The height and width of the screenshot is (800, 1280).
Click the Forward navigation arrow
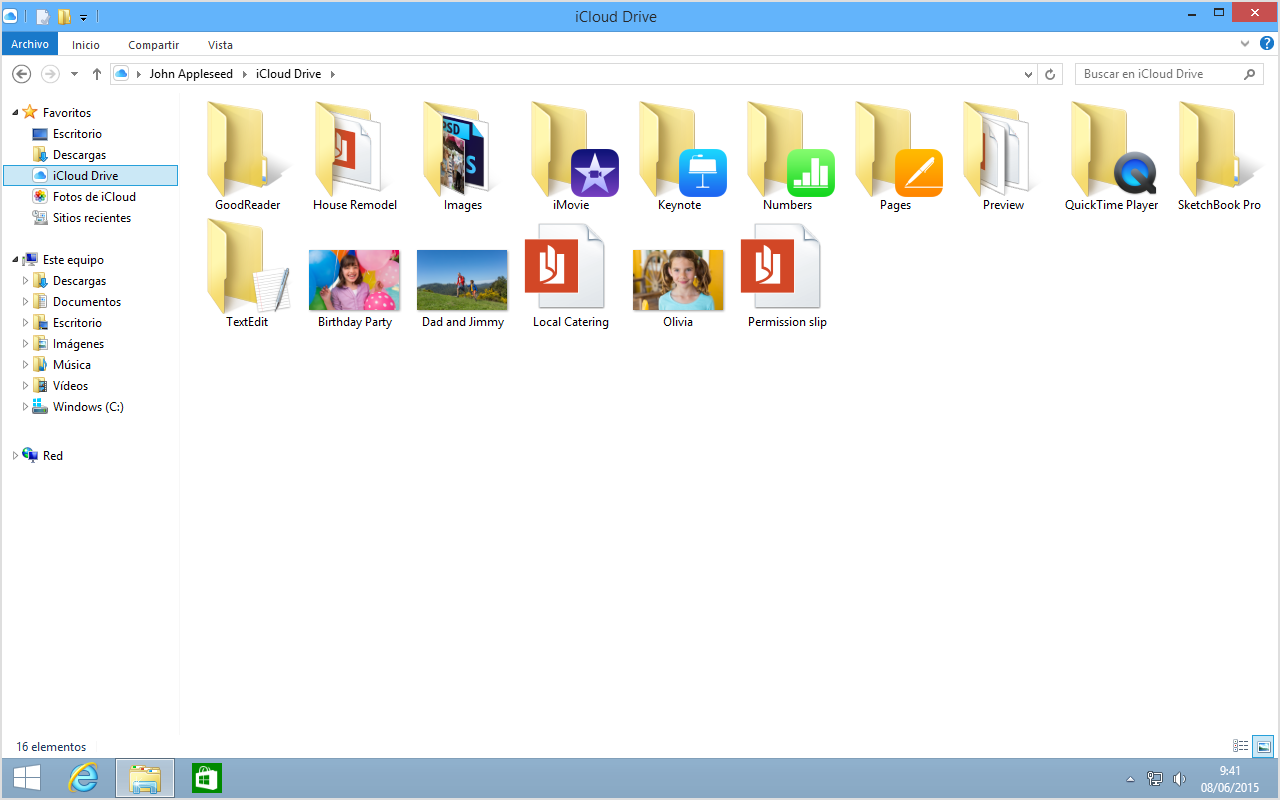50,74
